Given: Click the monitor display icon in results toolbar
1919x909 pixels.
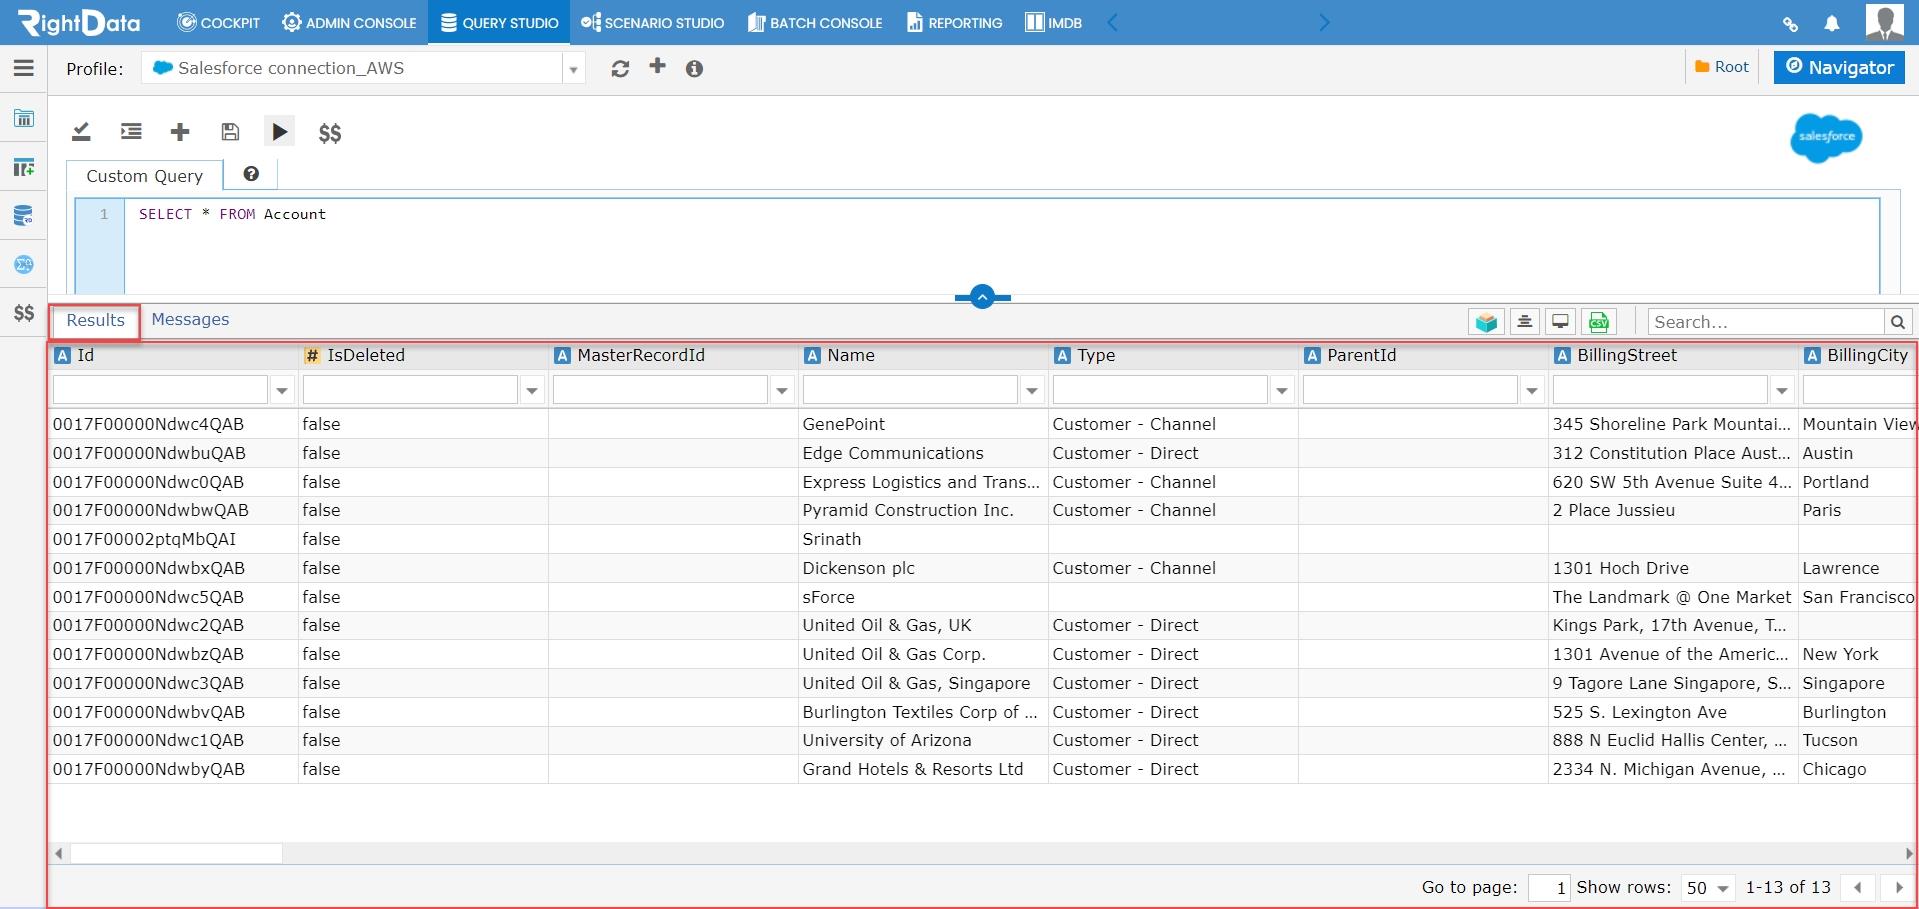Looking at the screenshot, I should (x=1560, y=322).
